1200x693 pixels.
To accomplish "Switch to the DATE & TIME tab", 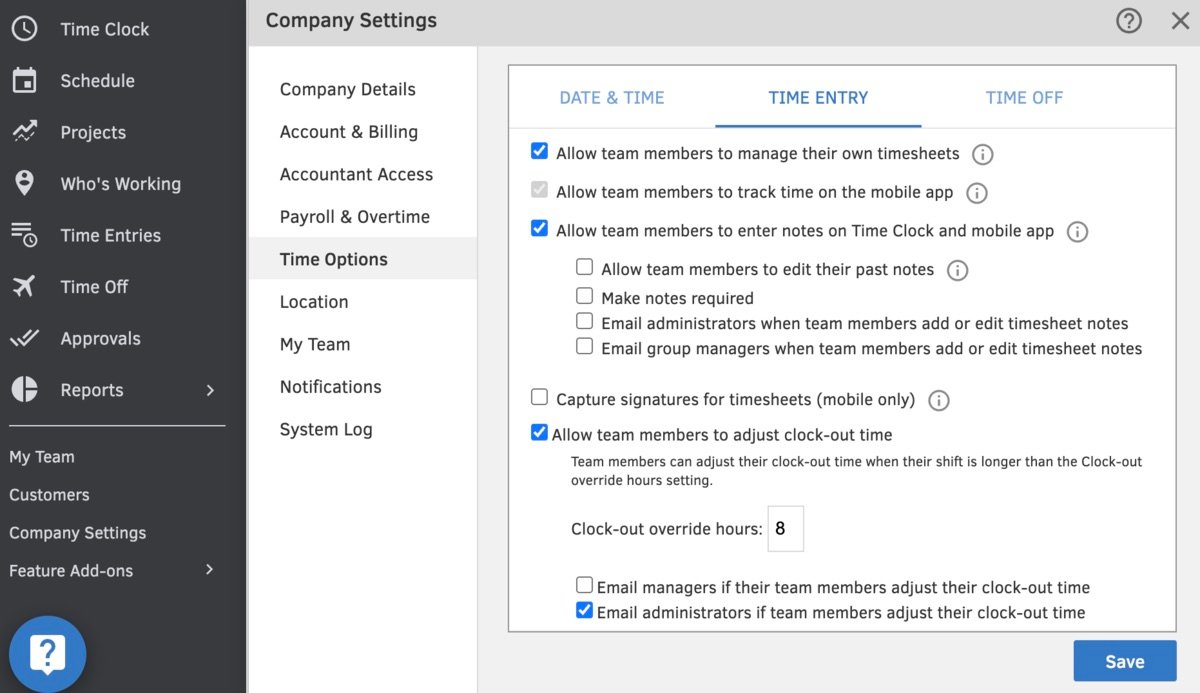I will click(x=611, y=97).
